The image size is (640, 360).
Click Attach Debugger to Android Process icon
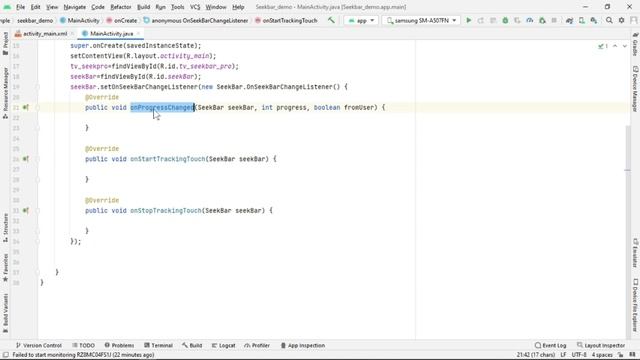[542, 20]
